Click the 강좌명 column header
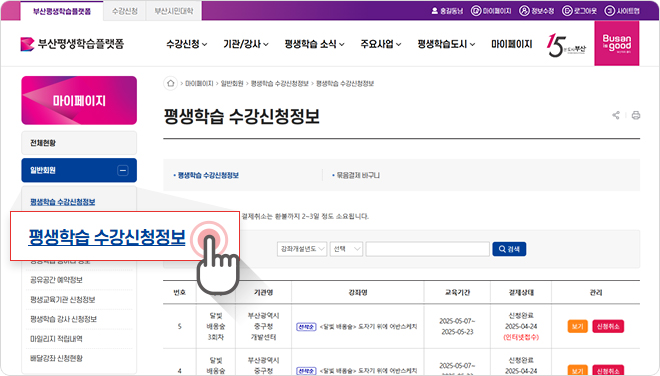Image resolution: width=660 pixels, height=376 pixels. (358, 292)
